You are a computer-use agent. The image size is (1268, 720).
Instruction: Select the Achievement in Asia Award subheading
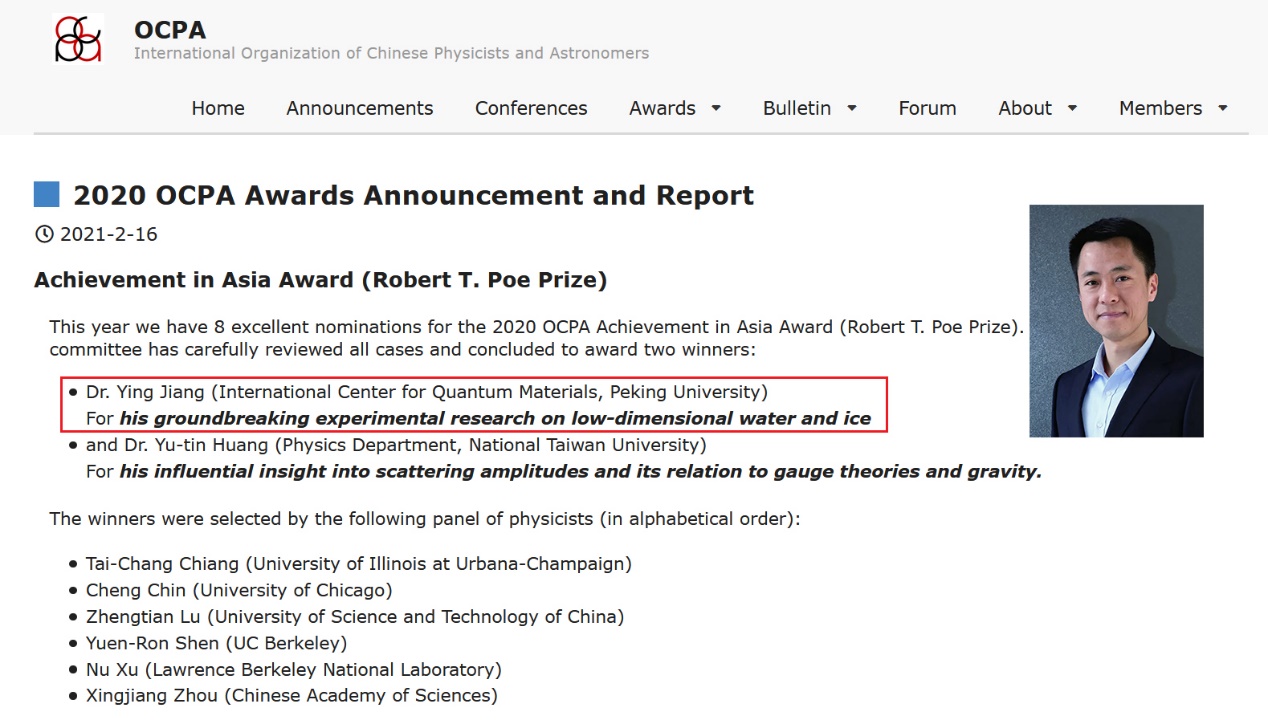(x=320, y=280)
